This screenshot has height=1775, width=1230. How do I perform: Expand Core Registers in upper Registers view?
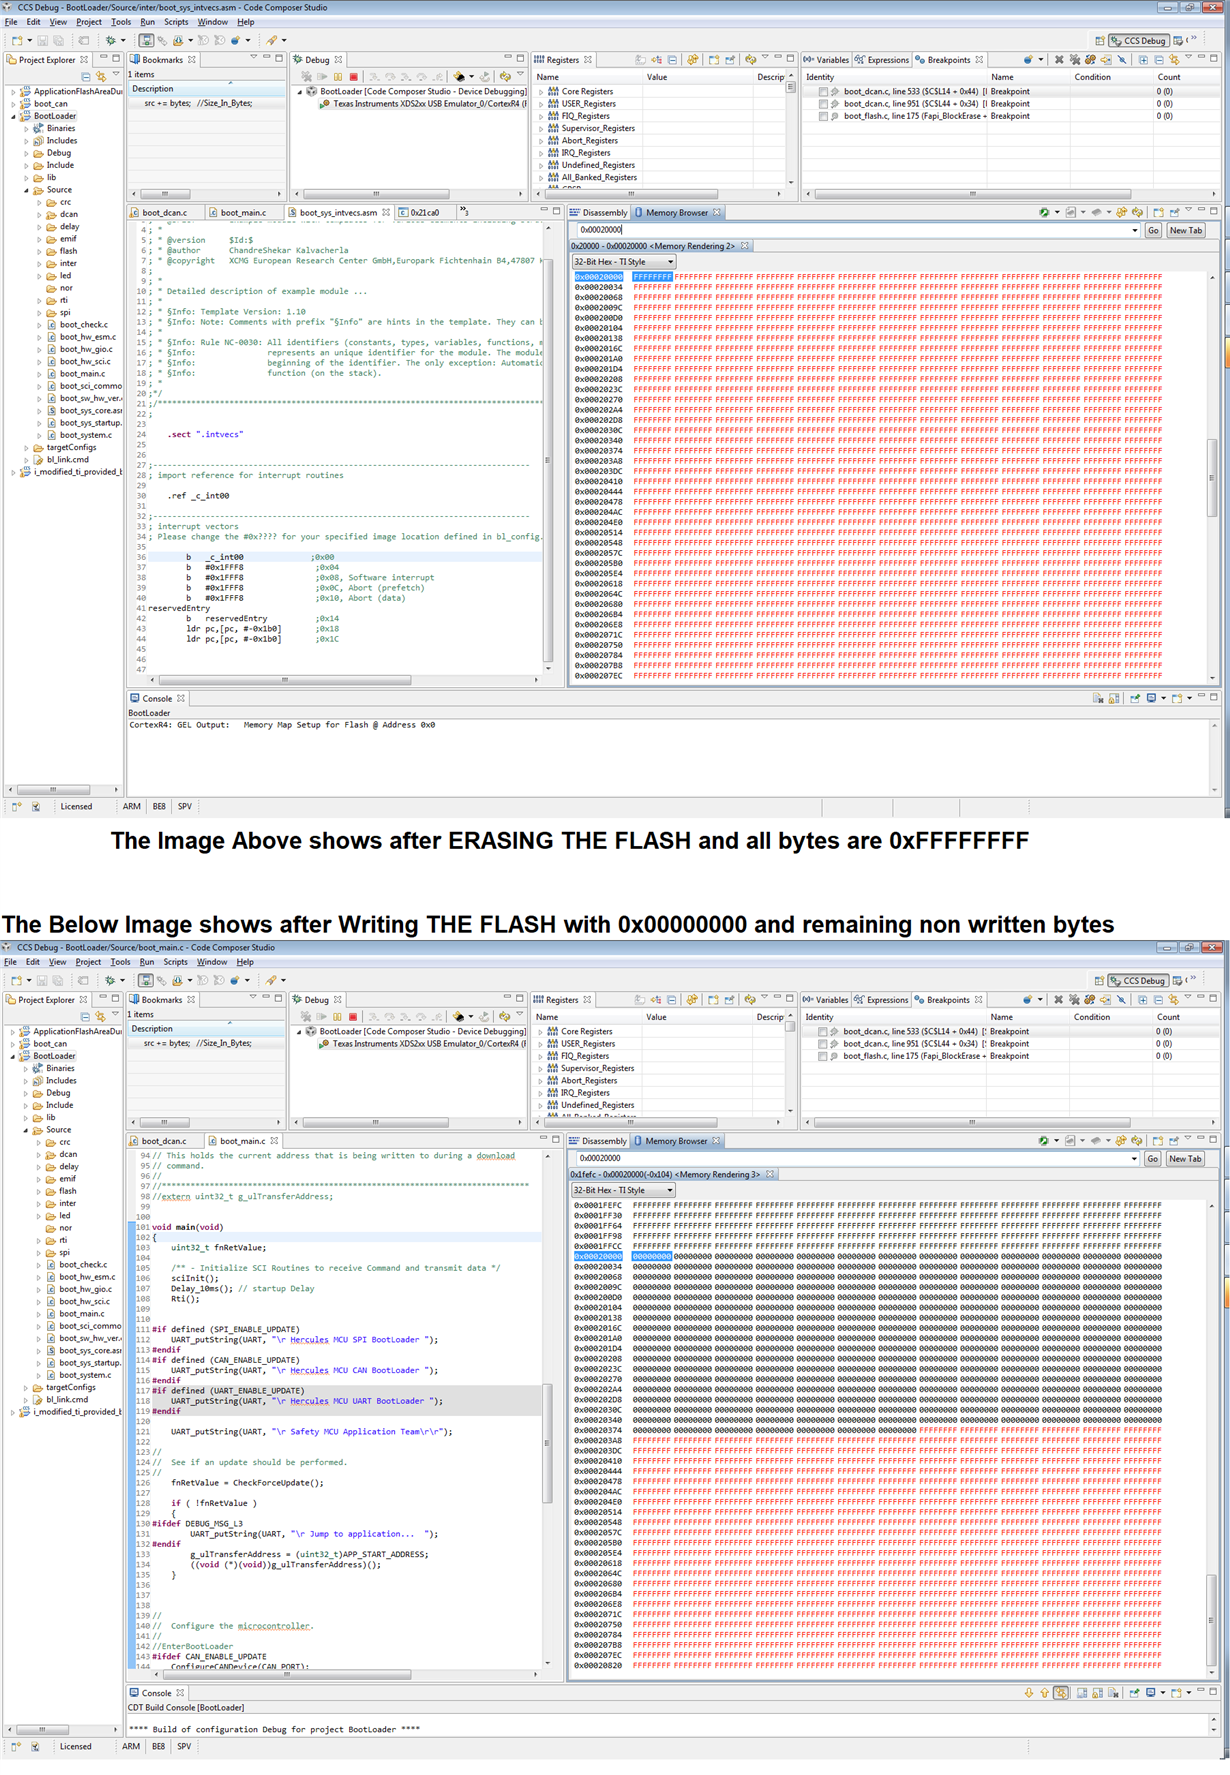point(542,92)
